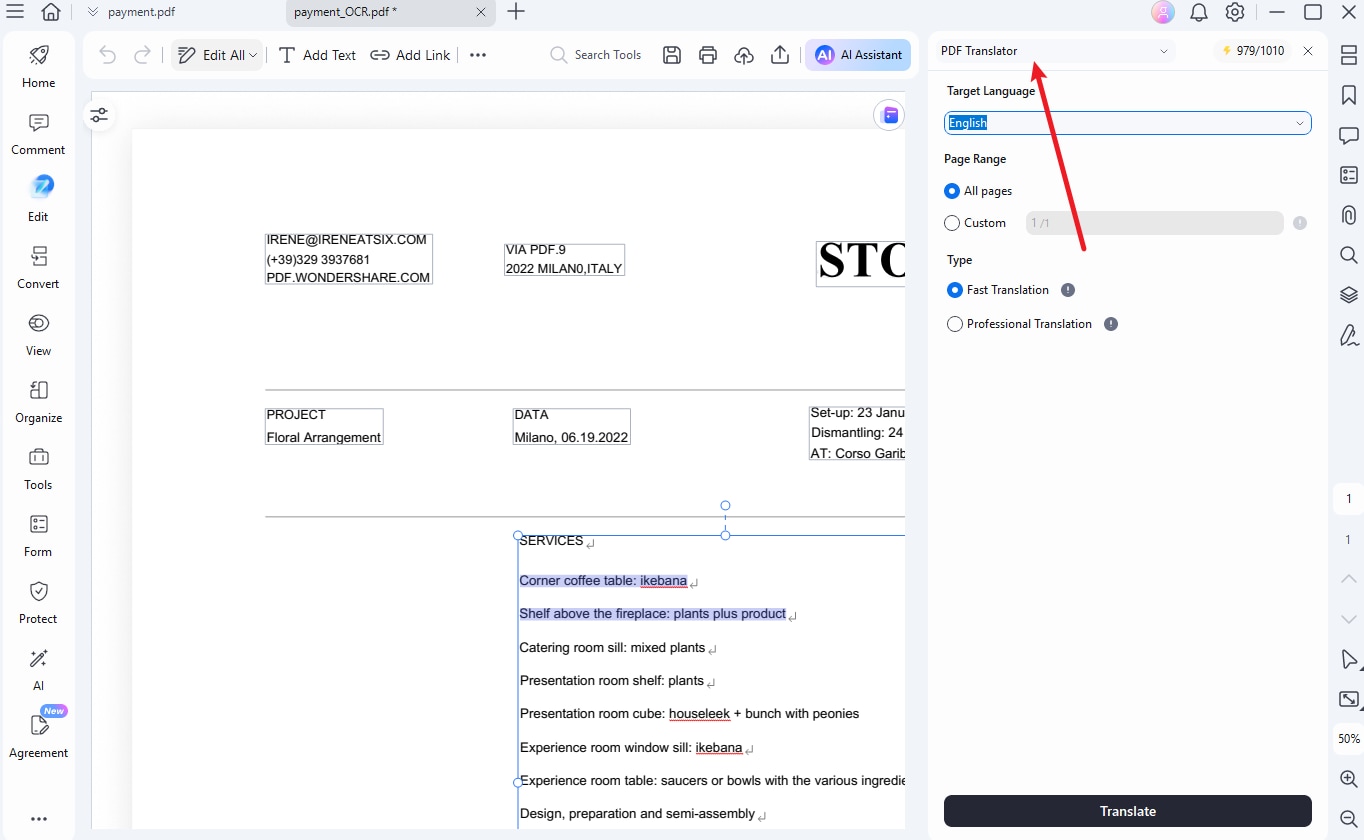Expand the PDF Translator panel dropdown
Screen dimensions: 1364x840
1164,51
